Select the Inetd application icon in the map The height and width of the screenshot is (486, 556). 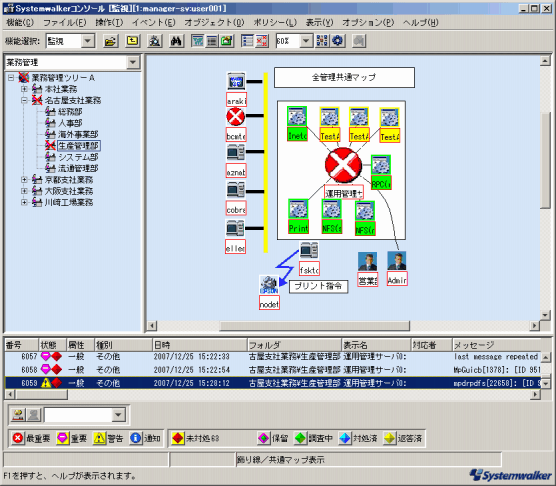click(x=297, y=116)
